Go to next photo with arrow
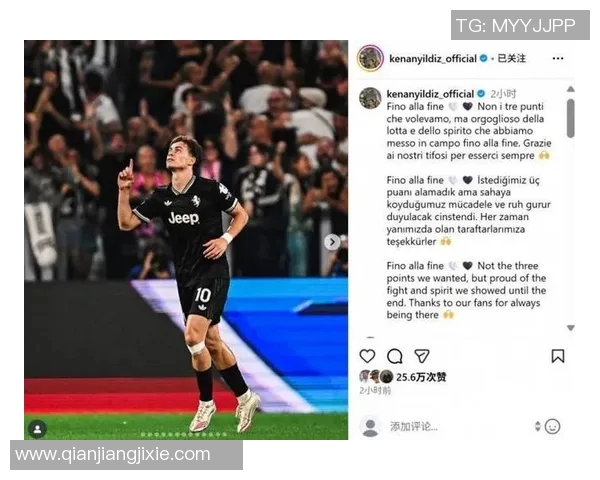Viewport: 600px width, 480px height. pyautogui.click(x=332, y=242)
